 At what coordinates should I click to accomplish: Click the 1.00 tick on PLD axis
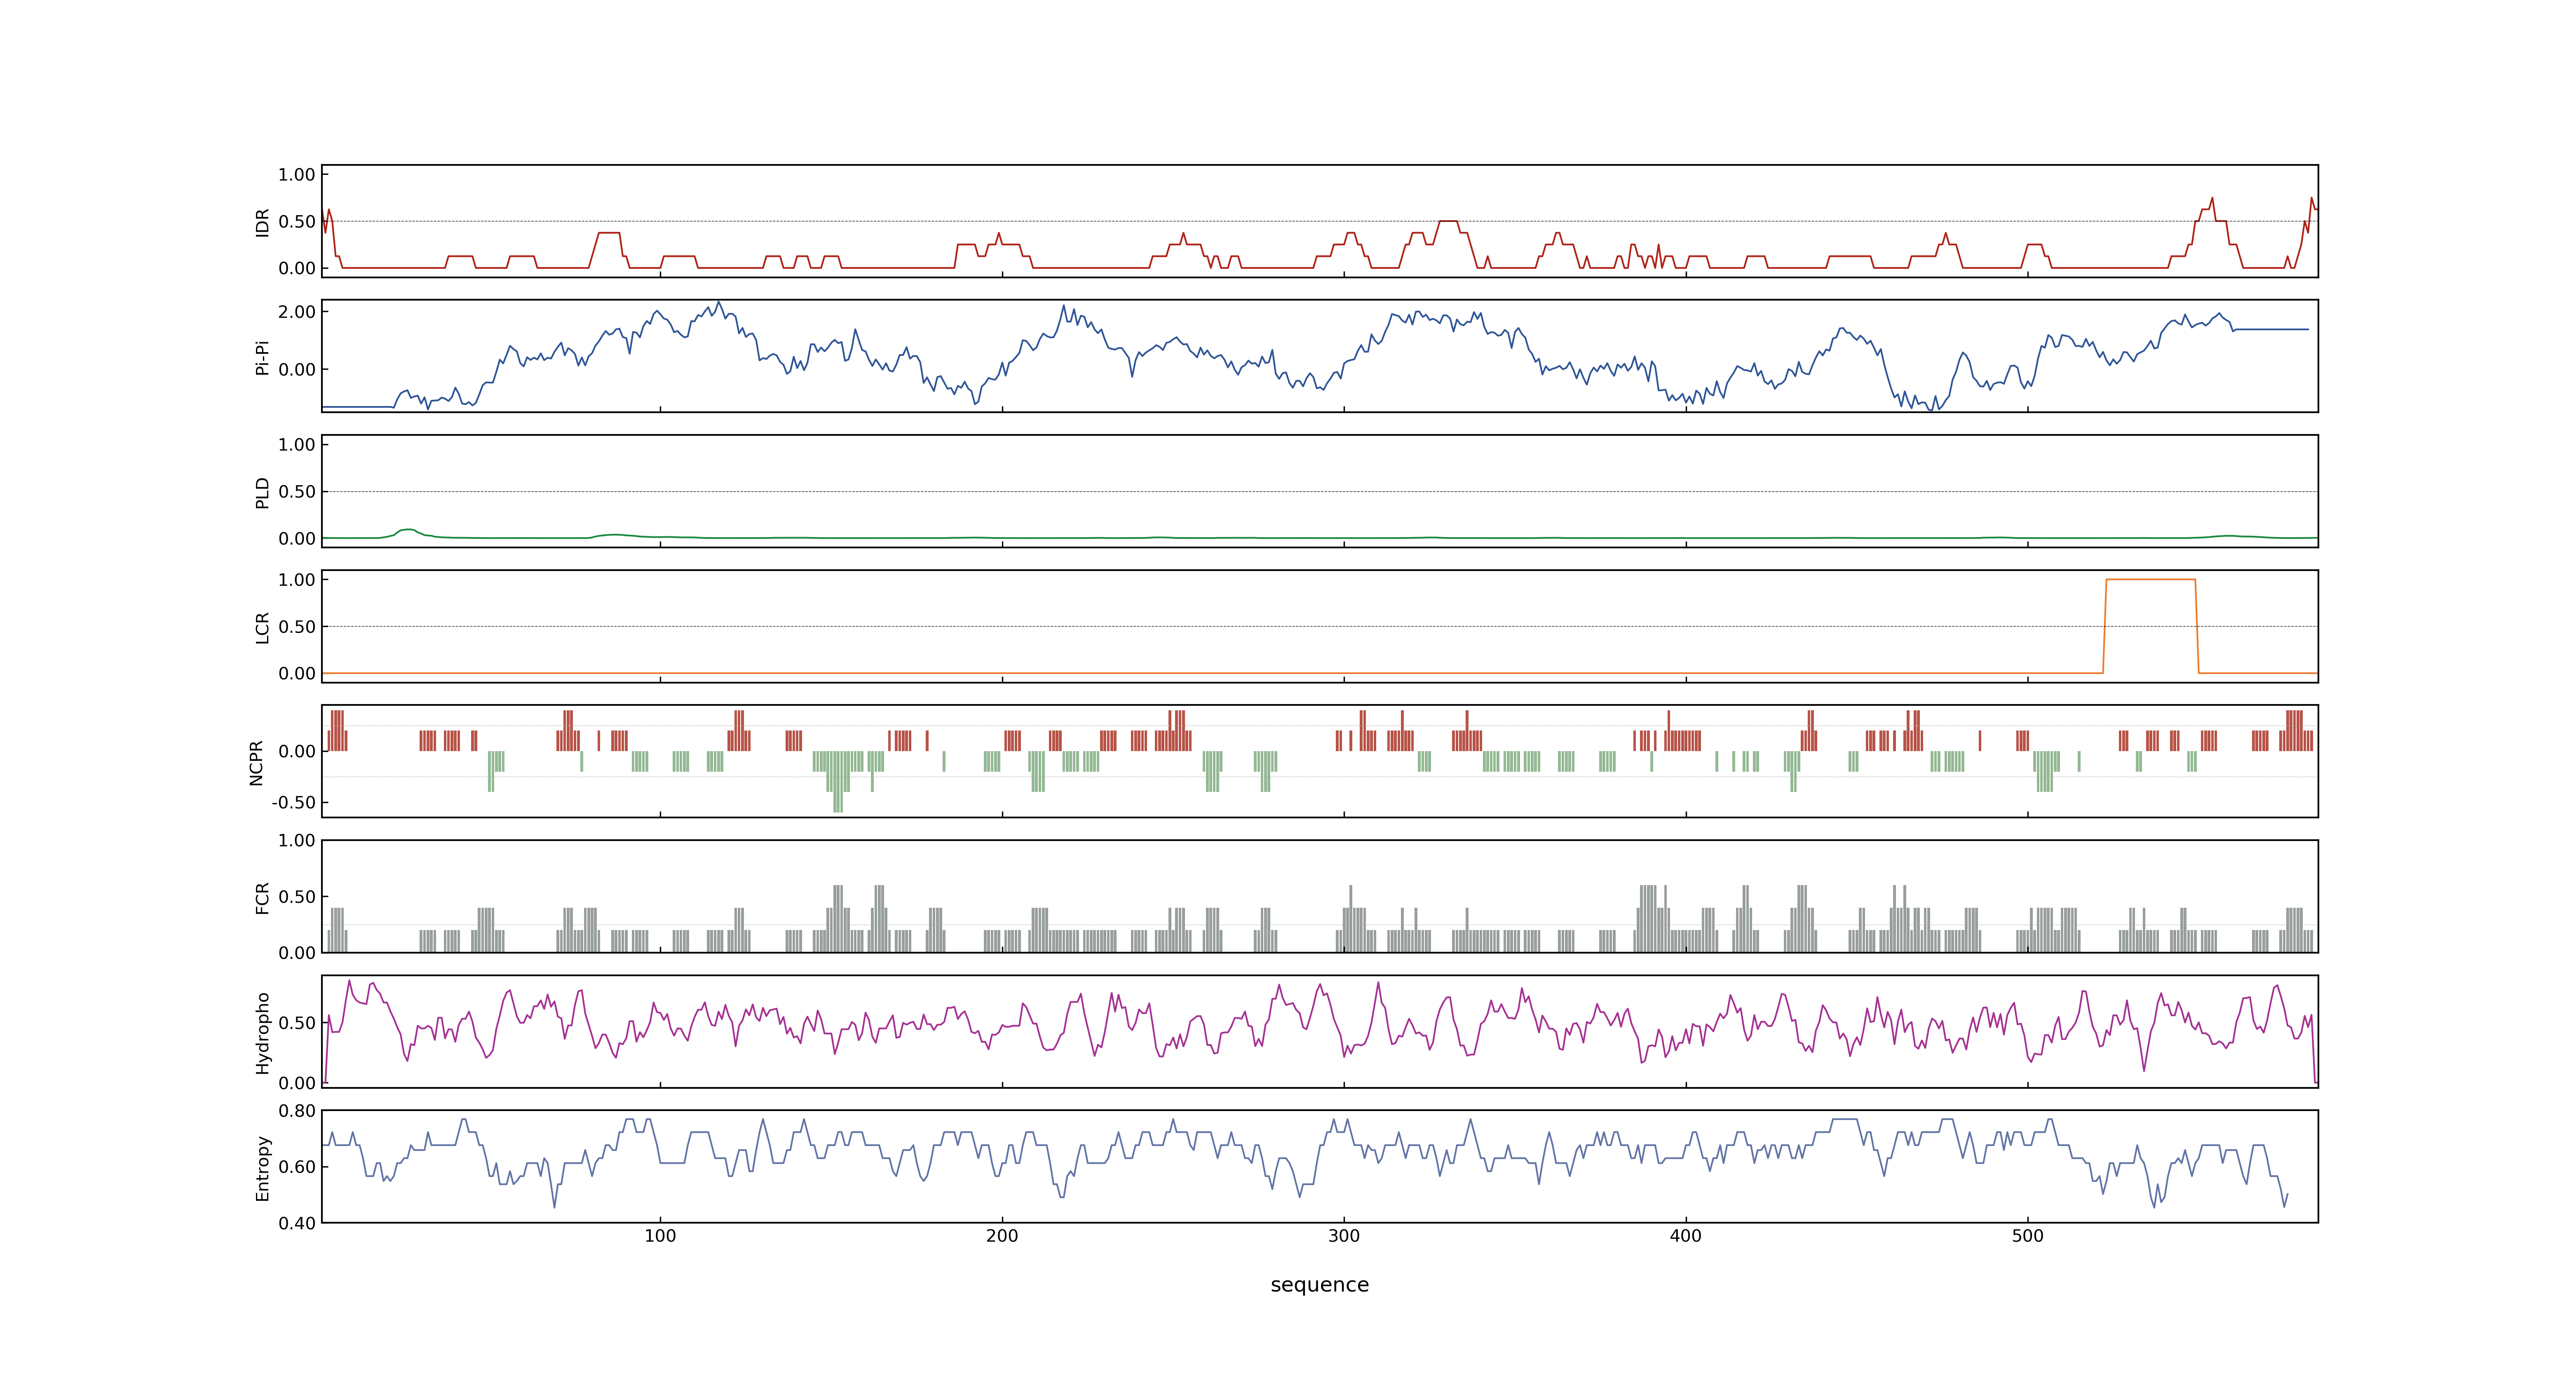pos(297,445)
